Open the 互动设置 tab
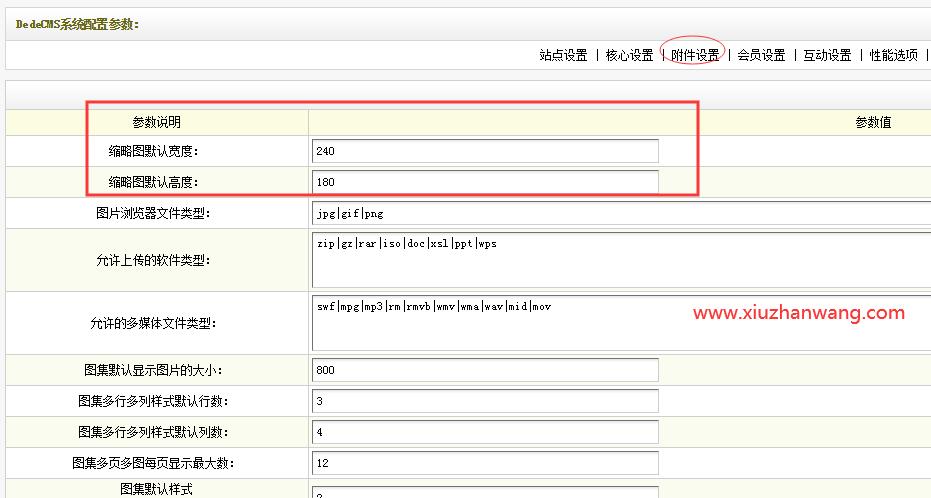931x498 pixels. pos(827,56)
